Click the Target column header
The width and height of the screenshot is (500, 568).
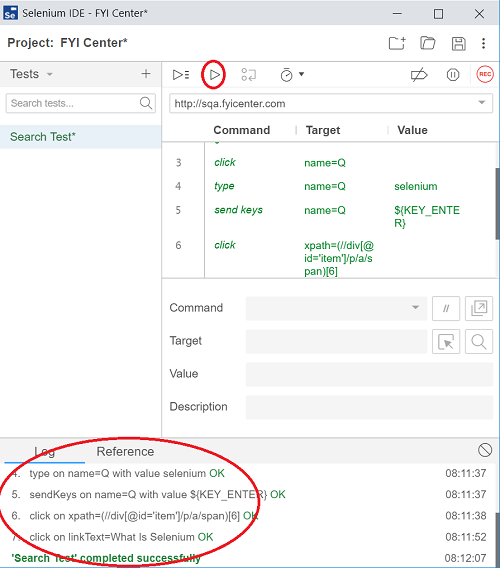click(323, 130)
